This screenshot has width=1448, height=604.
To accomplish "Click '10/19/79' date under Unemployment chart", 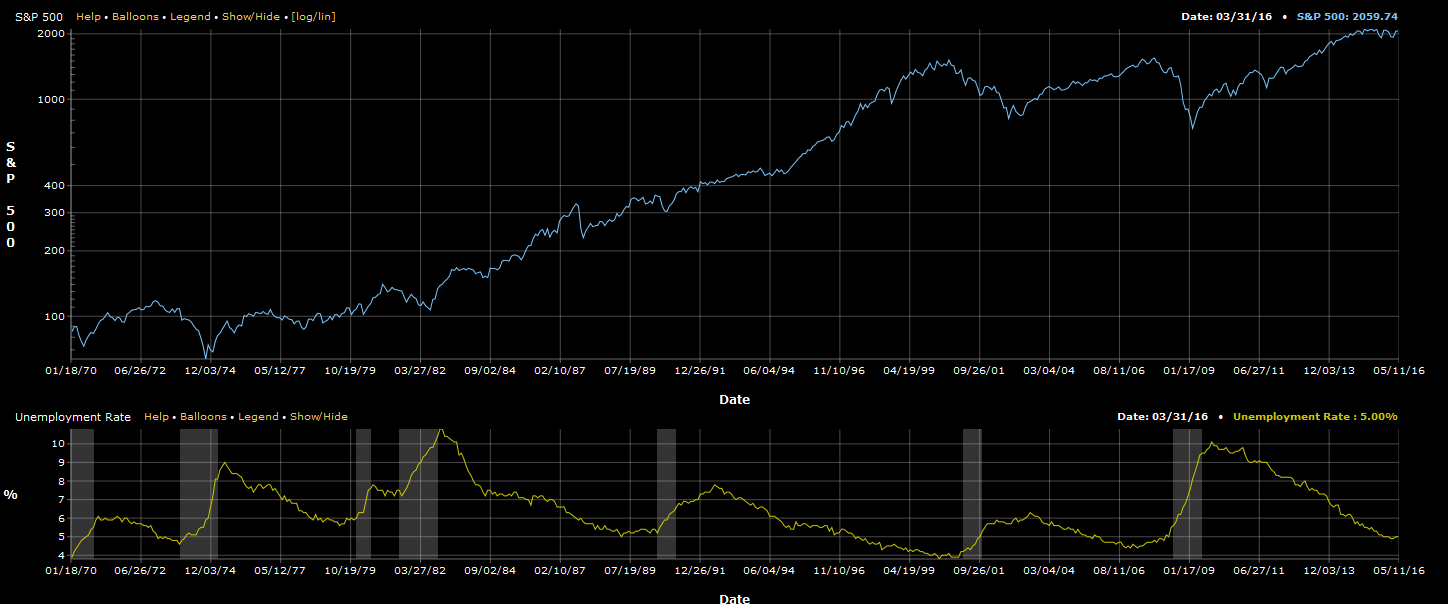I will coord(351,570).
